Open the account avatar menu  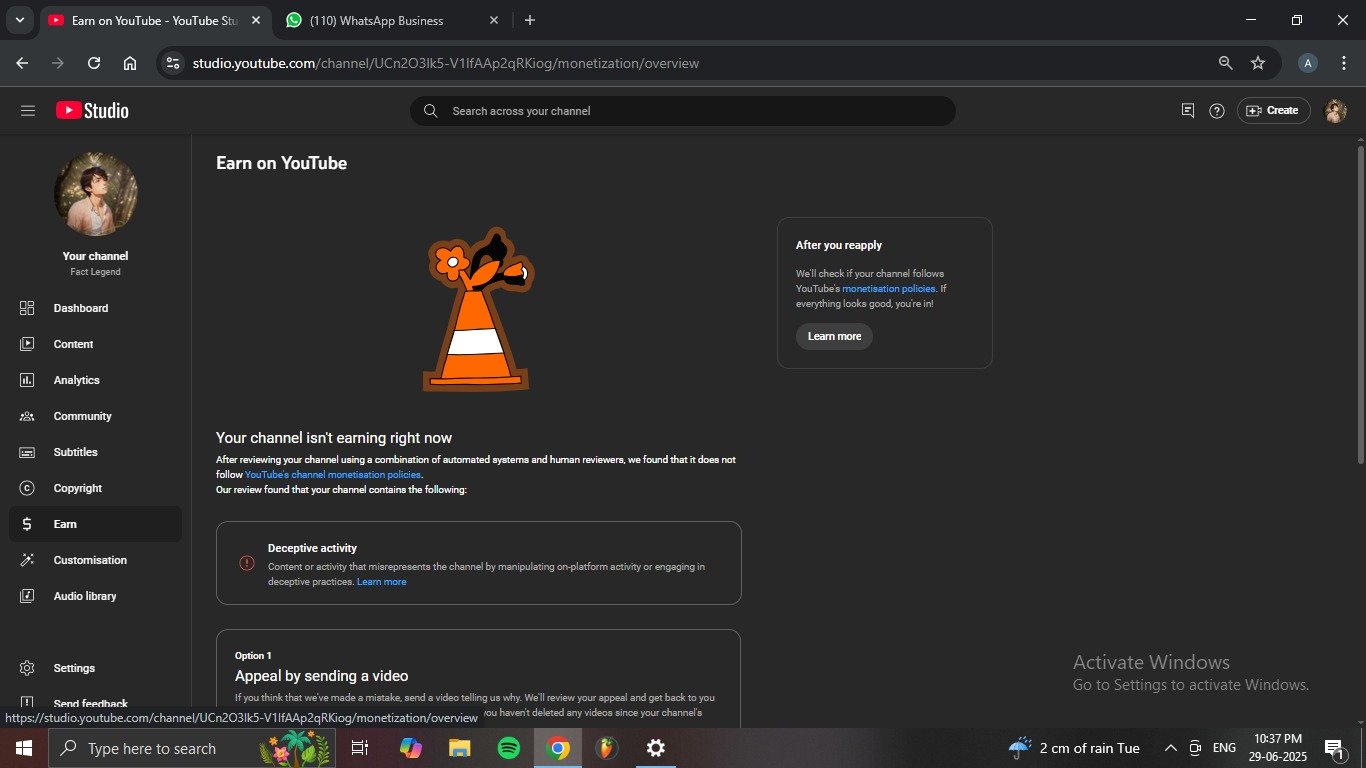[1335, 111]
